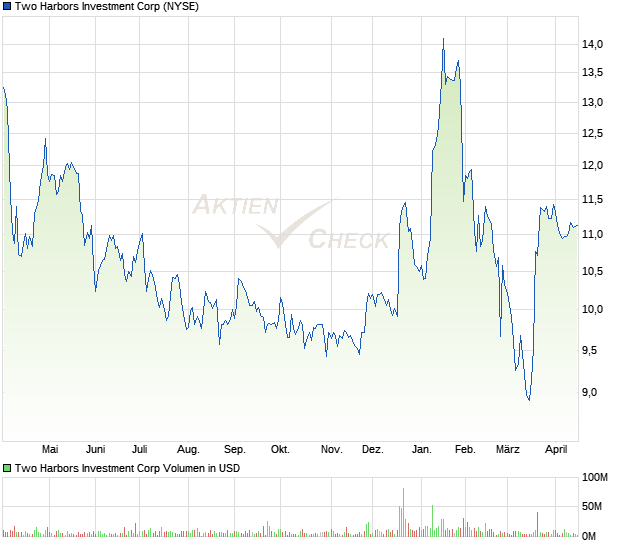Click the 10,0 price axis value
This screenshot has height=546, width=620.
point(592,309)
